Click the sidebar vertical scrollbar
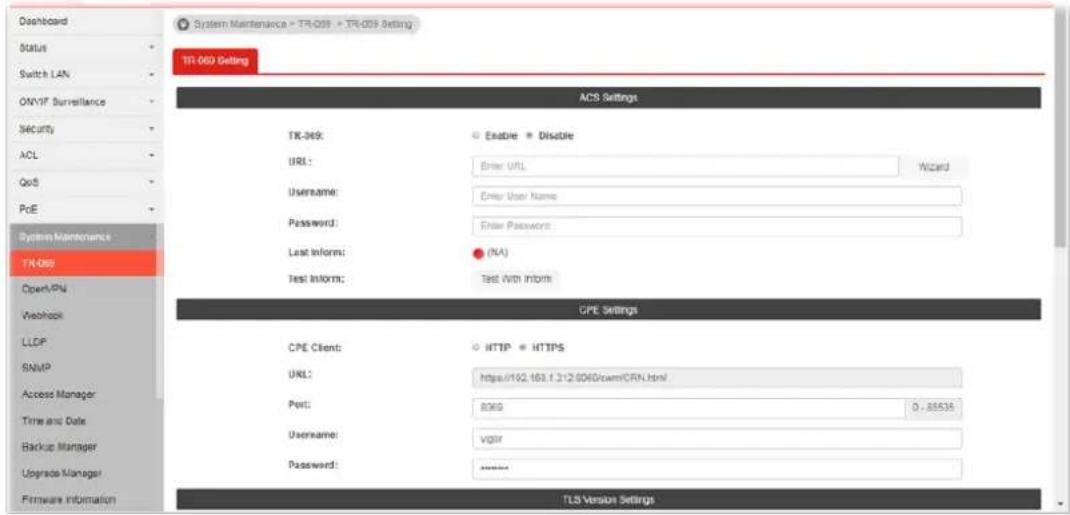This screenshot has width=1070, height=515. pos(160,310)
